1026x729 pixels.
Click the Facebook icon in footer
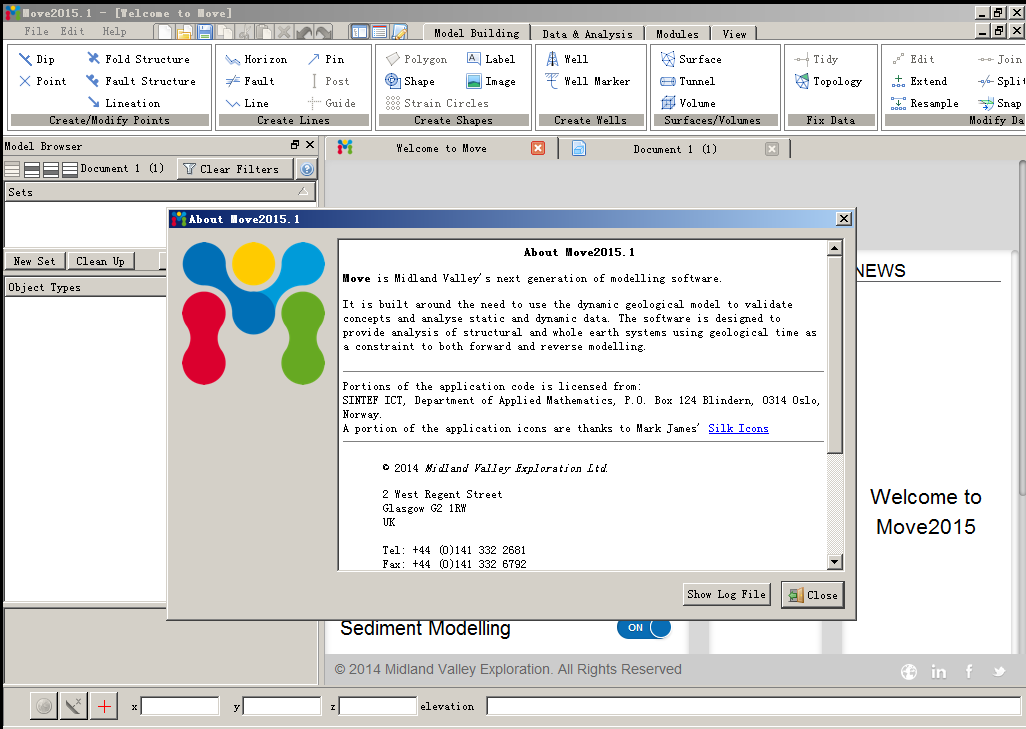tap(969, 672)
